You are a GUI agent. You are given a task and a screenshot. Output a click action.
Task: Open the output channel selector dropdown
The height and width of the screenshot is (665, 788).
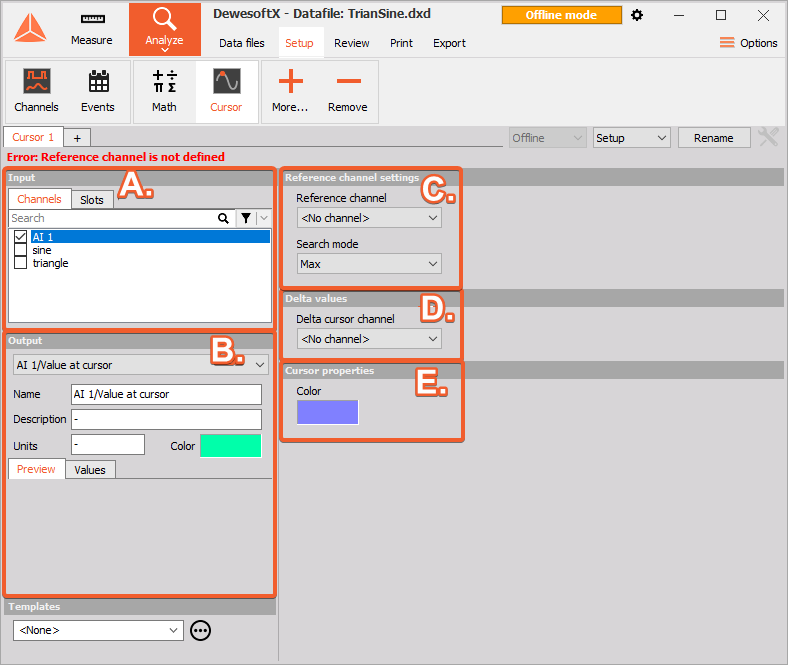(x=141, y=365)
